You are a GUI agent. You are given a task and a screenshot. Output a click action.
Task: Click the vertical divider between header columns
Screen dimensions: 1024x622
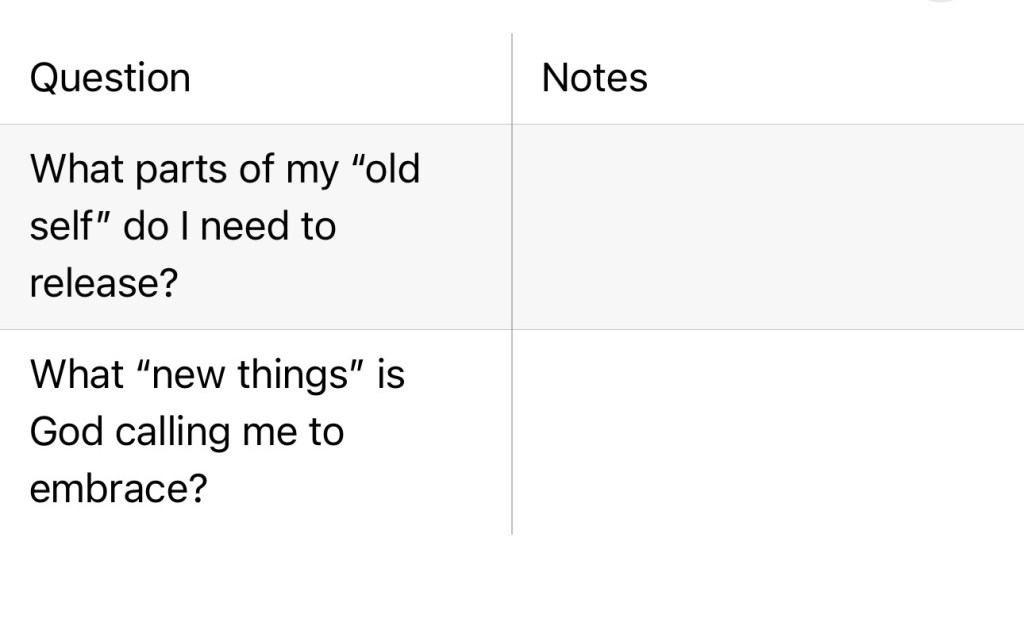click(x=512, y=78)
